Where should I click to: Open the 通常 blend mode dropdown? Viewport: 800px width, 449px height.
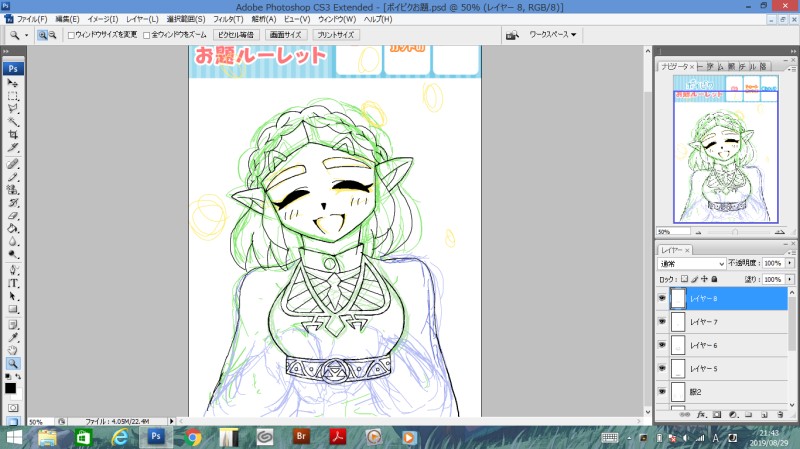(x=691, y=263)
